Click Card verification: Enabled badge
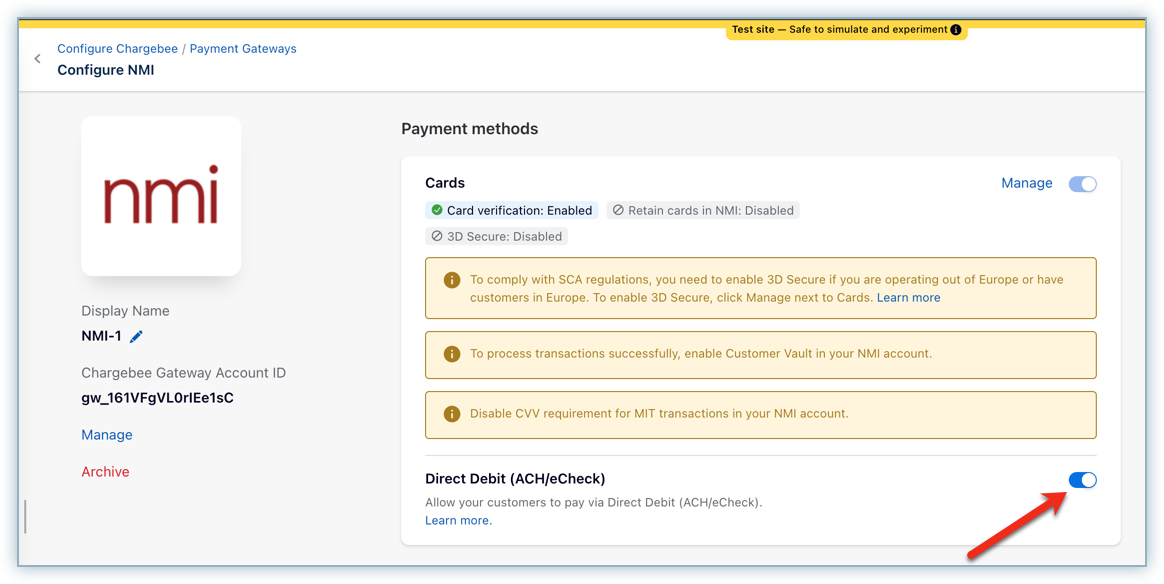Screen dimensions: 1164x584 (511, 210)
